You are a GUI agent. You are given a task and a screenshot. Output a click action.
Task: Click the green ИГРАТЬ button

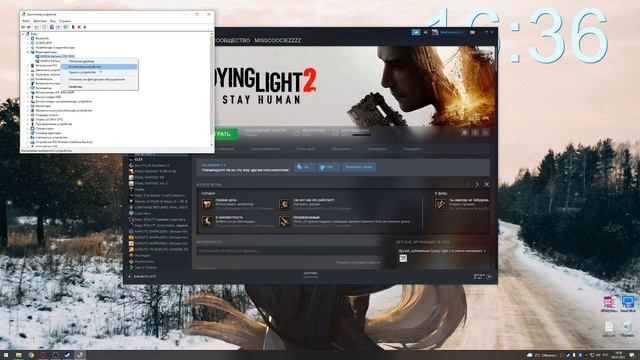point(226,134)
